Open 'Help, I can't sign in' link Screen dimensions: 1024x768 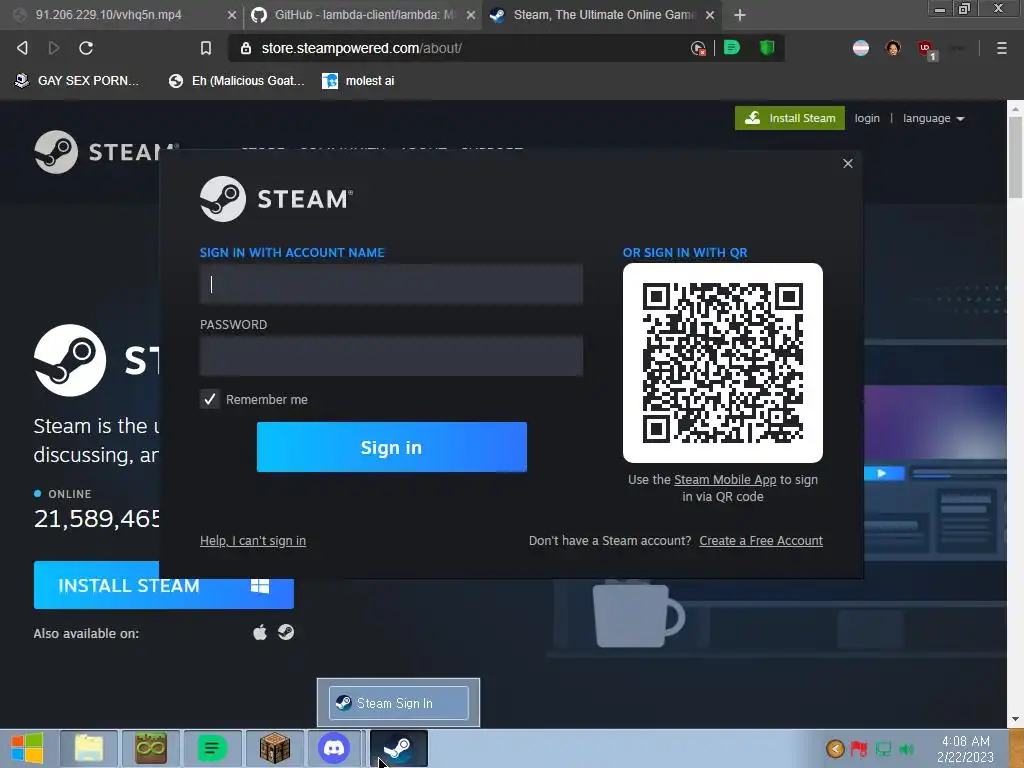[253, 541]
